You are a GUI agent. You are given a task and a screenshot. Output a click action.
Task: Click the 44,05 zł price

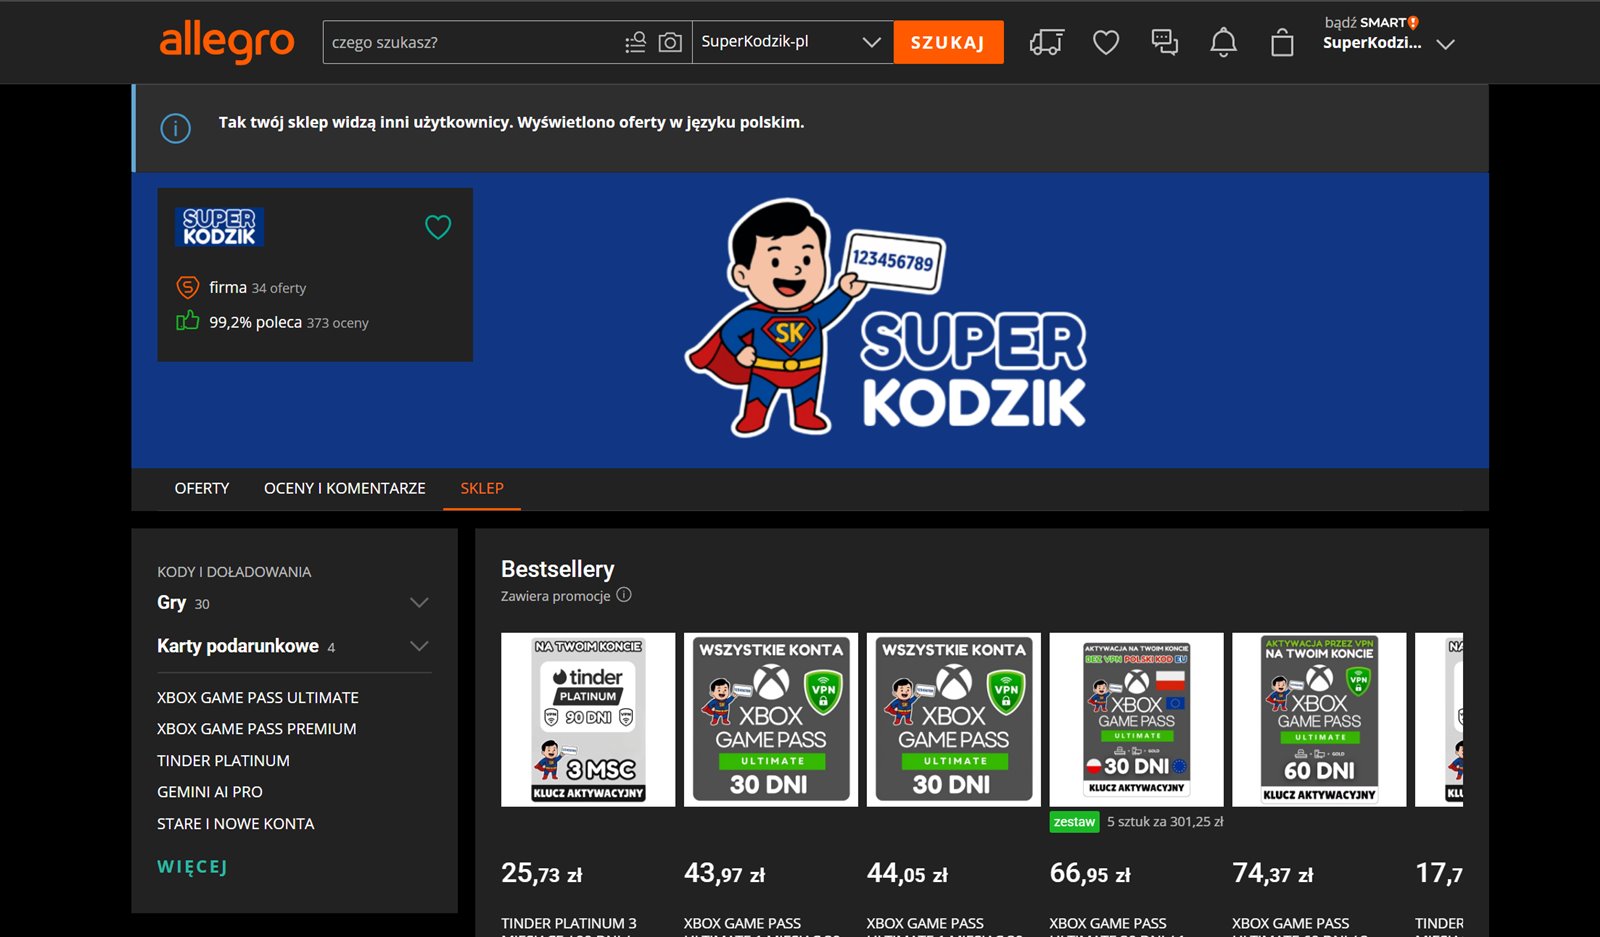click(908, 874)
